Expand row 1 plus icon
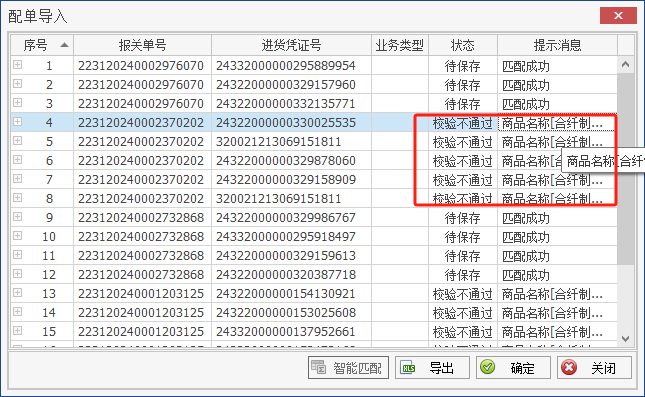This screenshot has height=397, width=645. coord(17,65)
